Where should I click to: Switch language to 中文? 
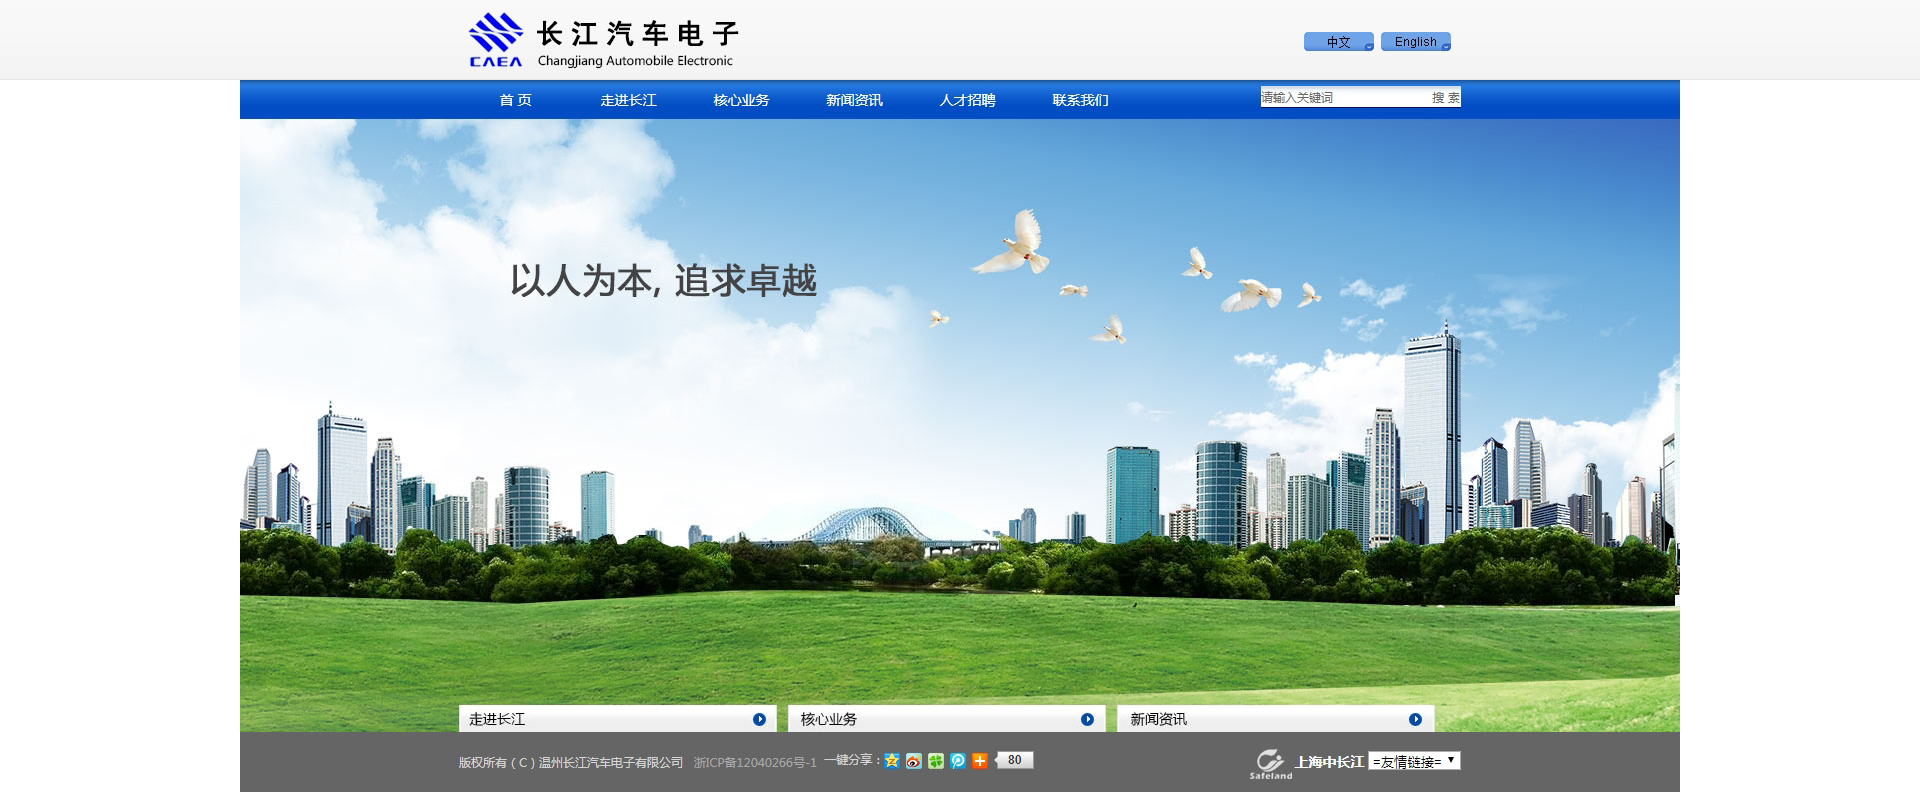(x=1338, y=42)
